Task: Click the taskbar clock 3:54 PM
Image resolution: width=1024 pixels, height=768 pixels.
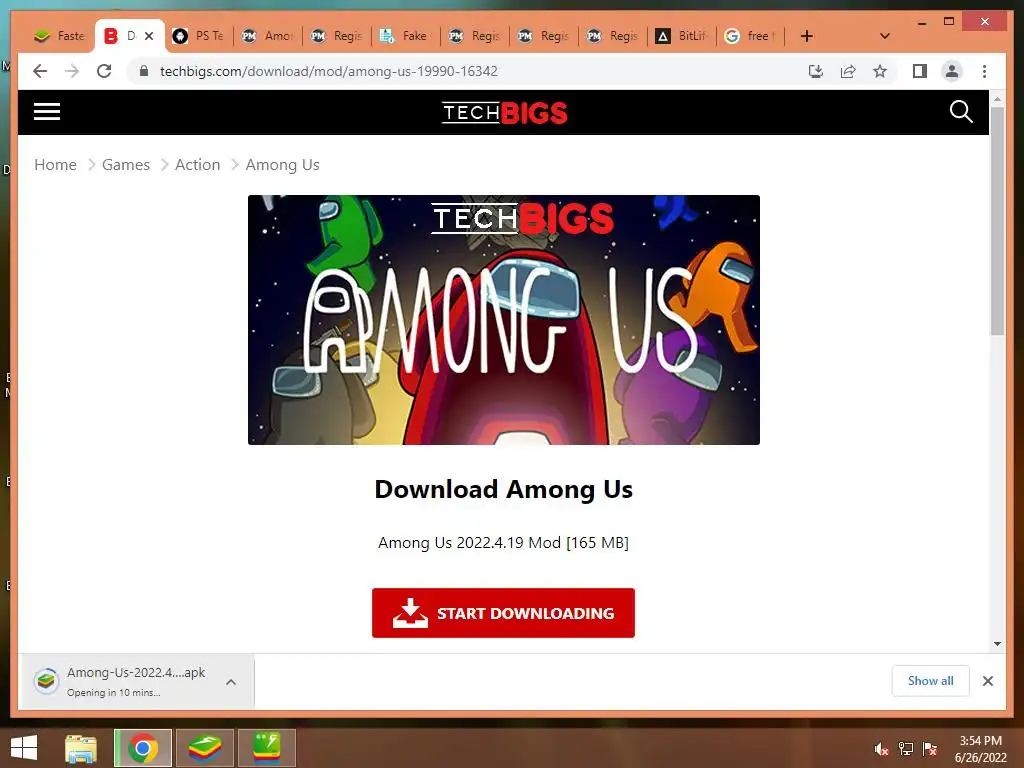Action: (x=980, y=741)
